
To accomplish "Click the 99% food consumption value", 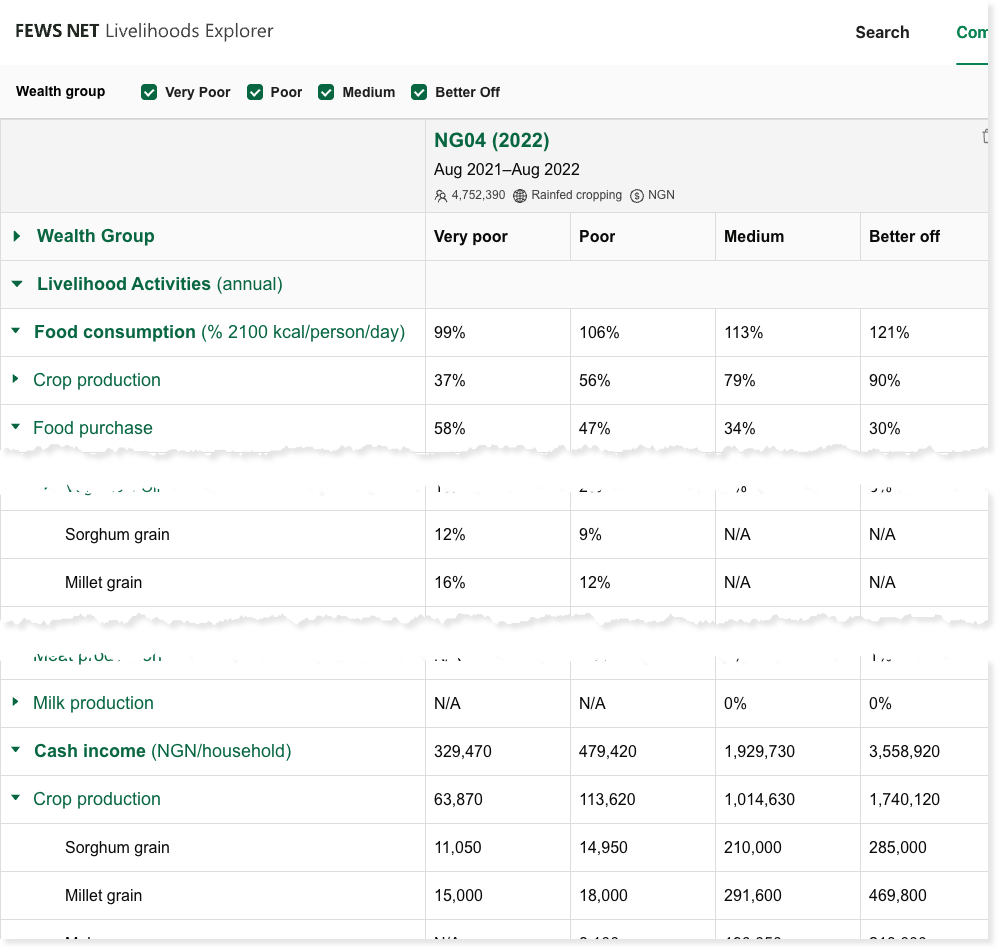I will [x=449, y=332].
